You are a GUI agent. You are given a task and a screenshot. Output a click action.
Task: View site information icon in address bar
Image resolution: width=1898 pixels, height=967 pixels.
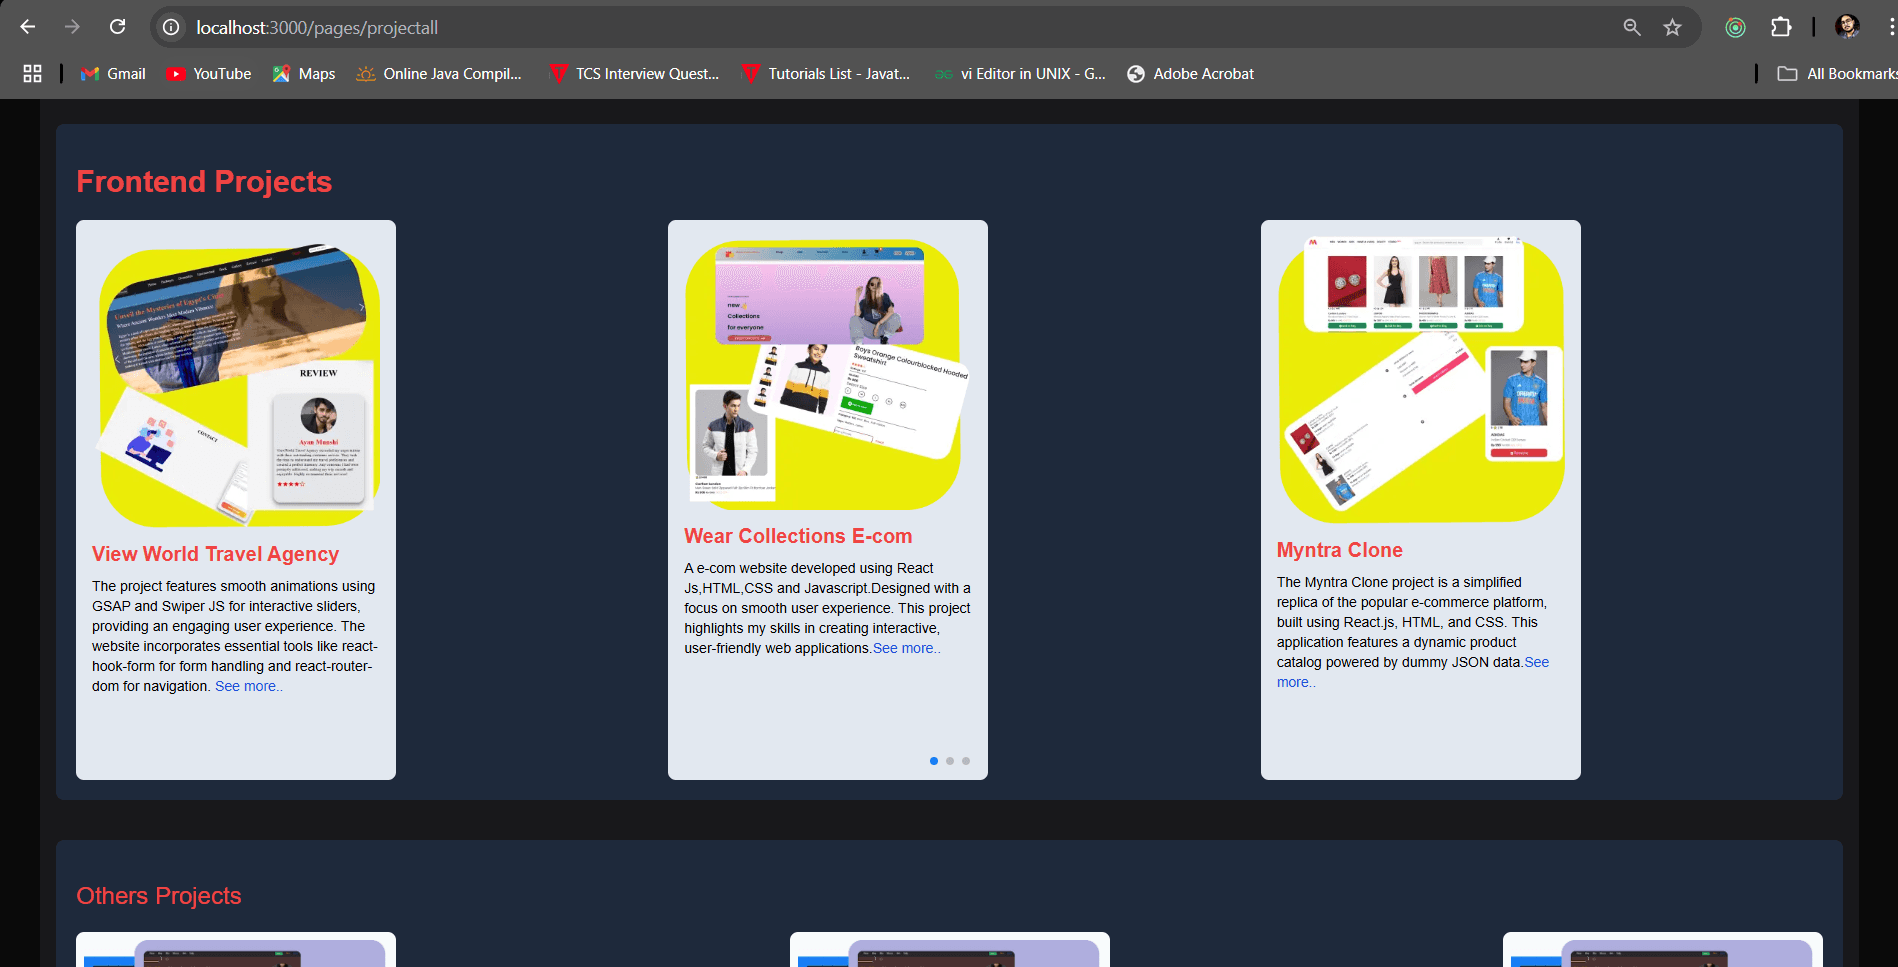pyautogui.click(x=172, y=27)
